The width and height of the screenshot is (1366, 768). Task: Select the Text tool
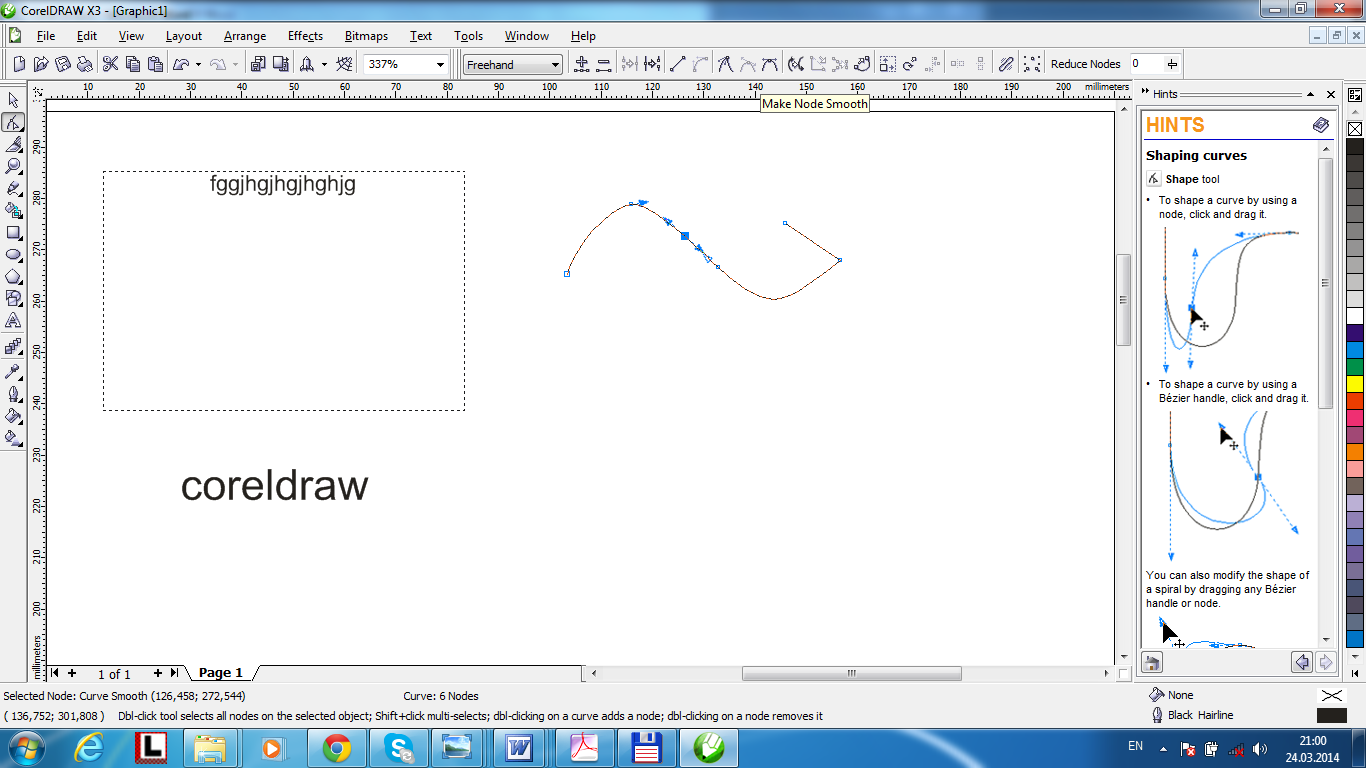13,320
